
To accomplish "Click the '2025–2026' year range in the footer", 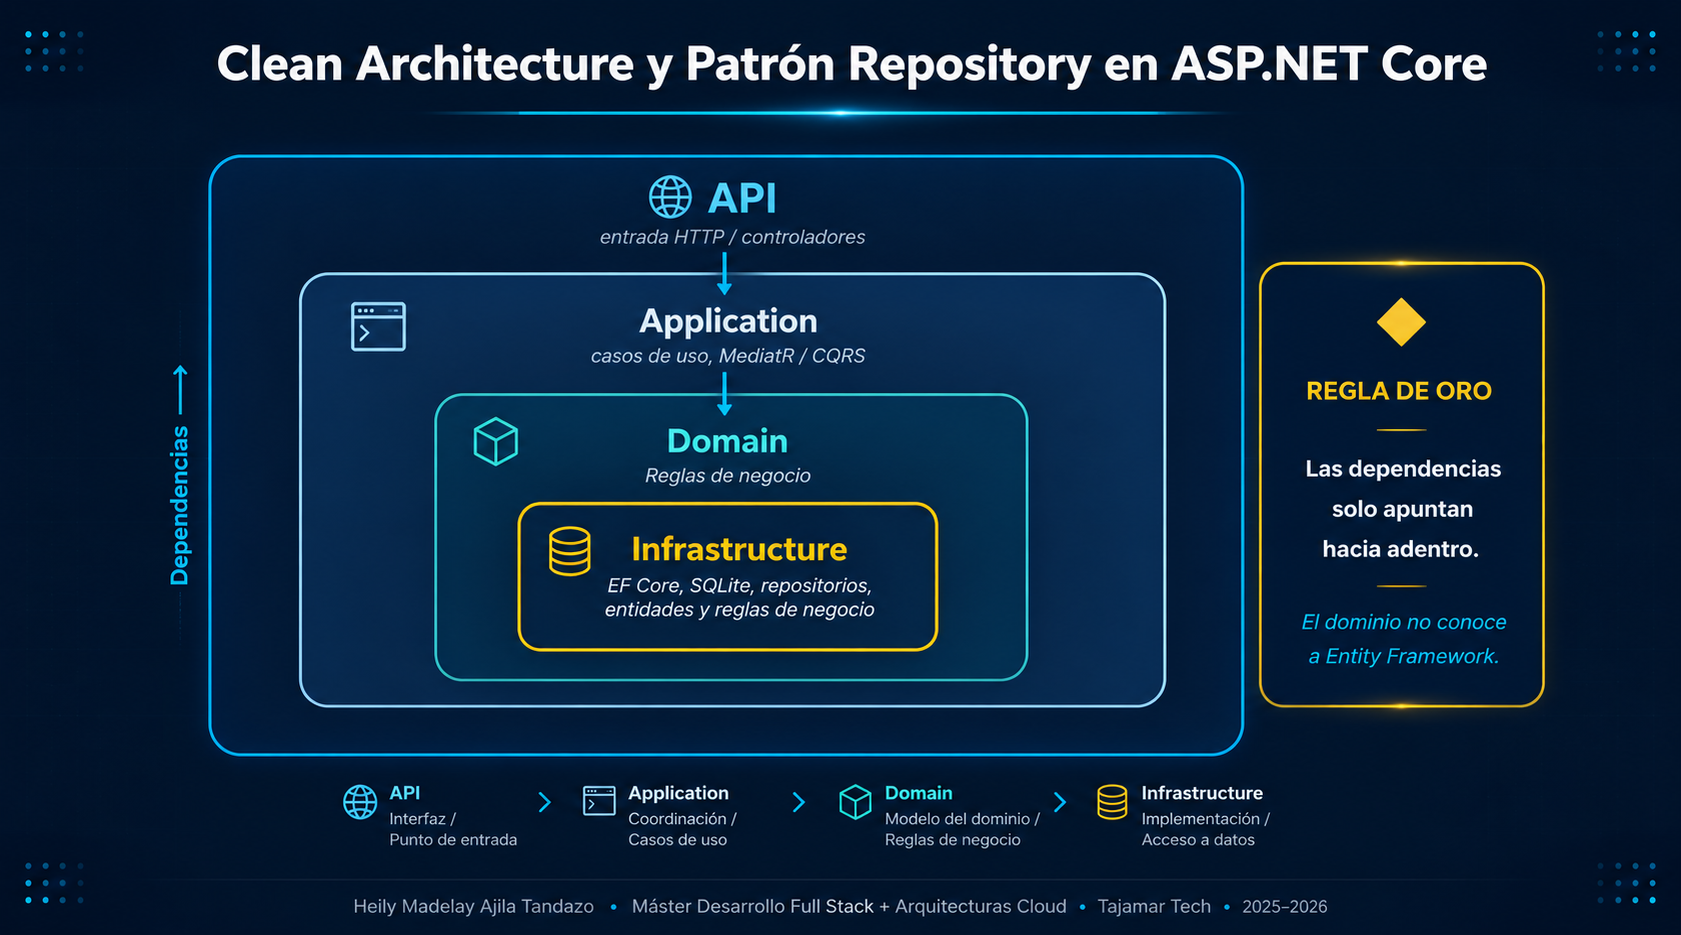I will point(1284,907).
